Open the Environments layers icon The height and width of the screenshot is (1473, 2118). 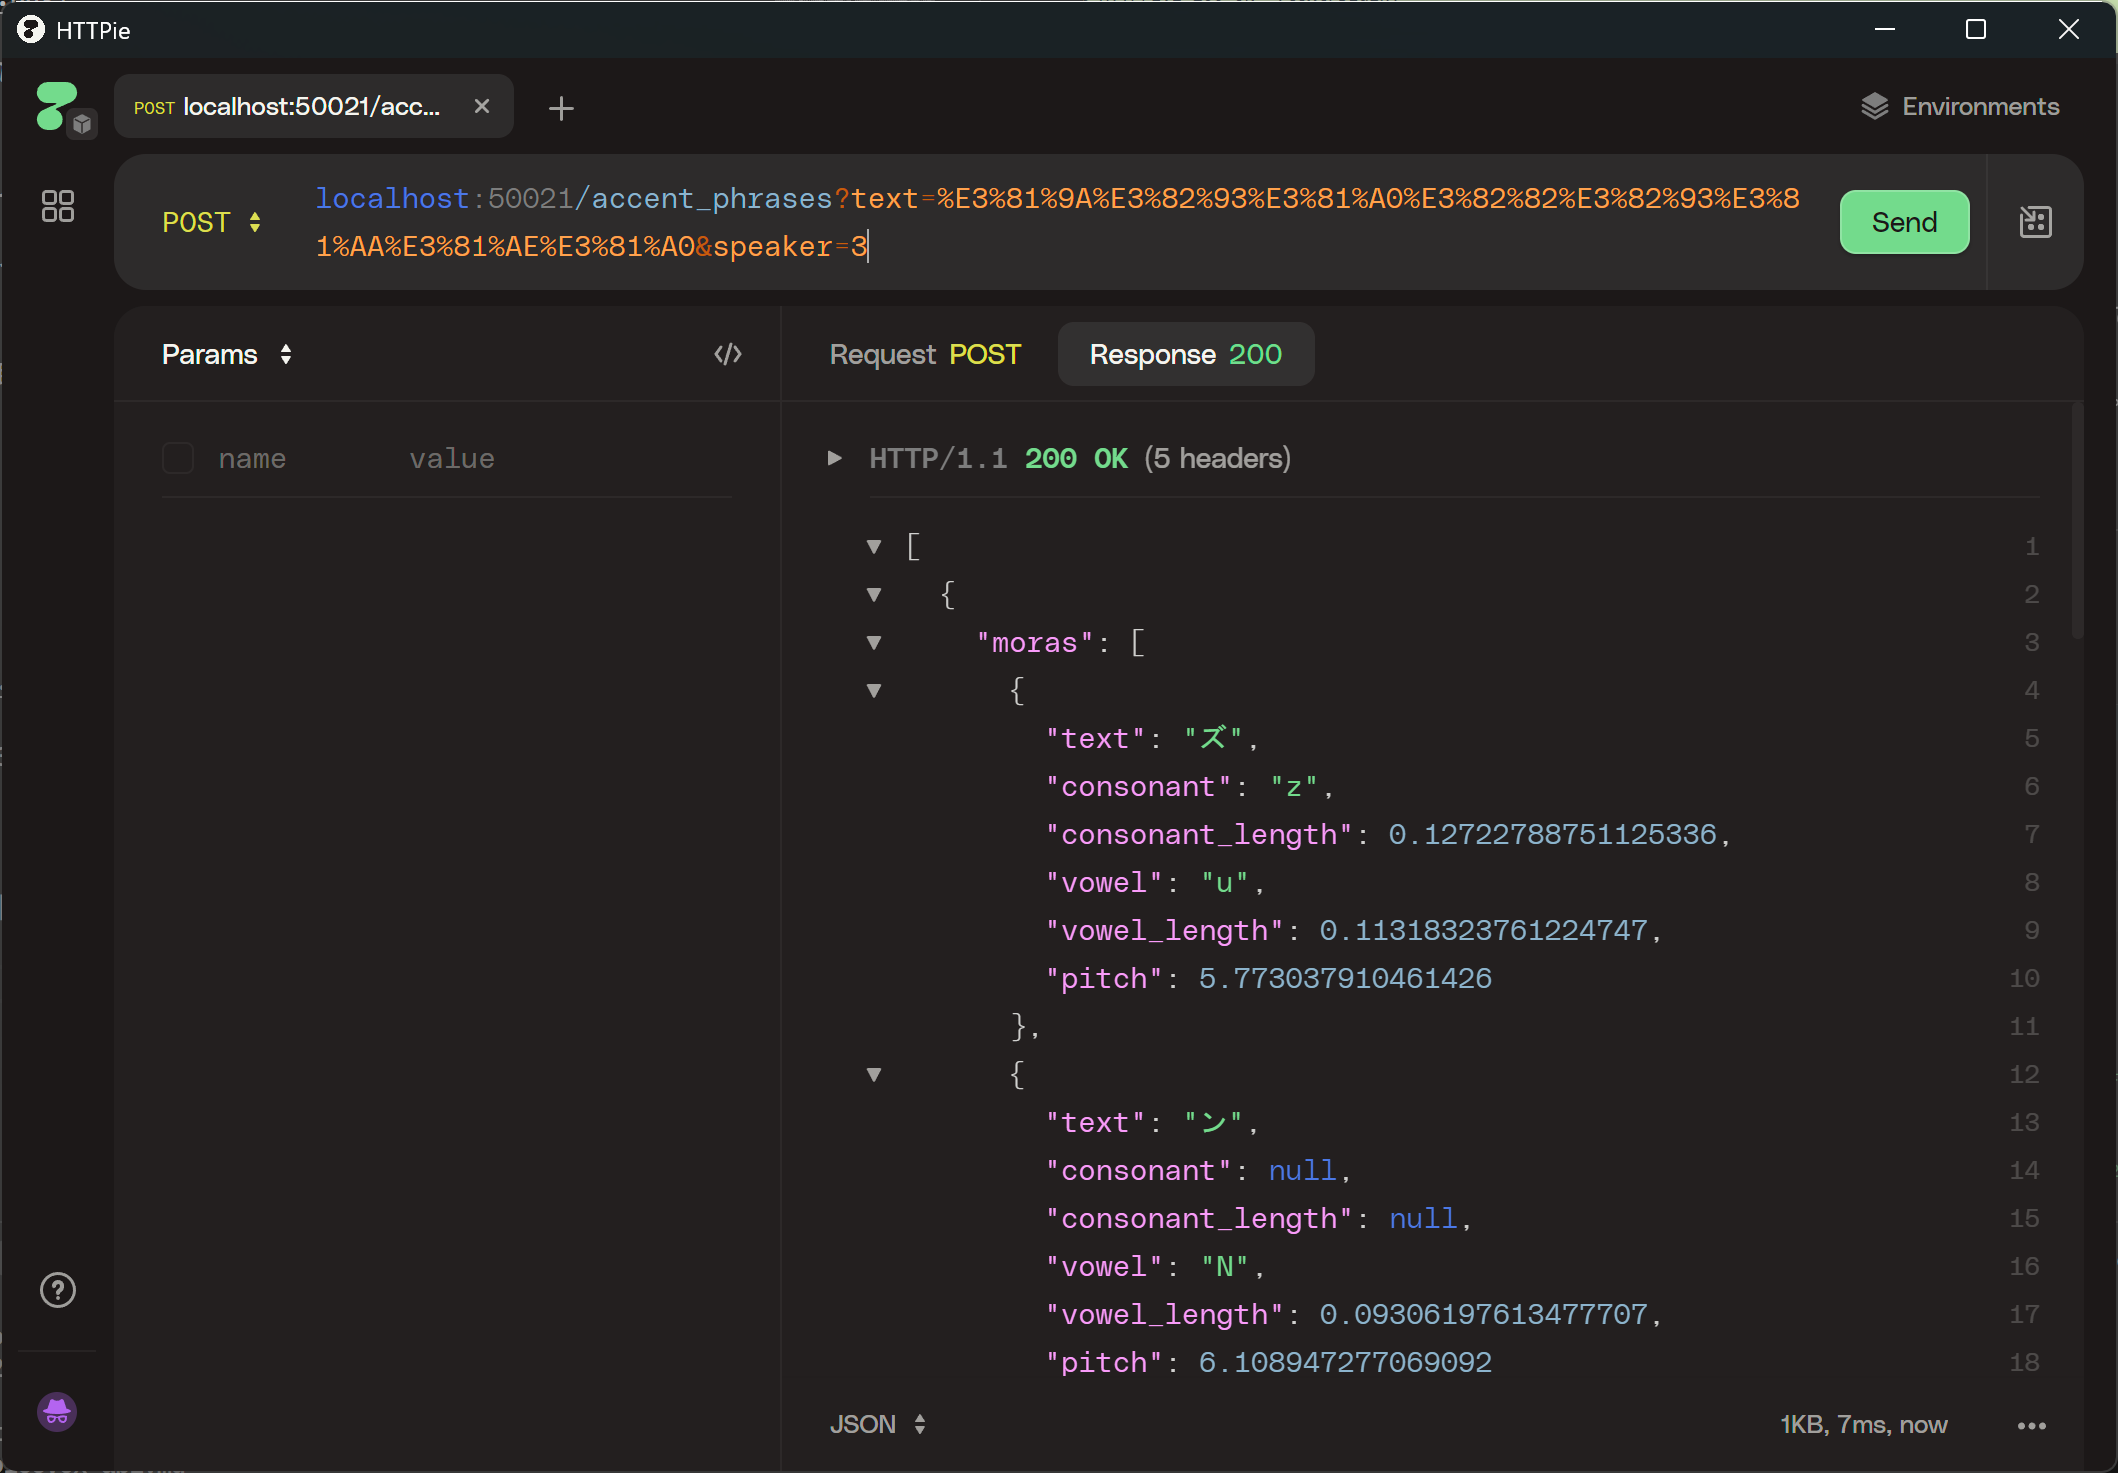pyautogui.click(x=1874, y=106)
